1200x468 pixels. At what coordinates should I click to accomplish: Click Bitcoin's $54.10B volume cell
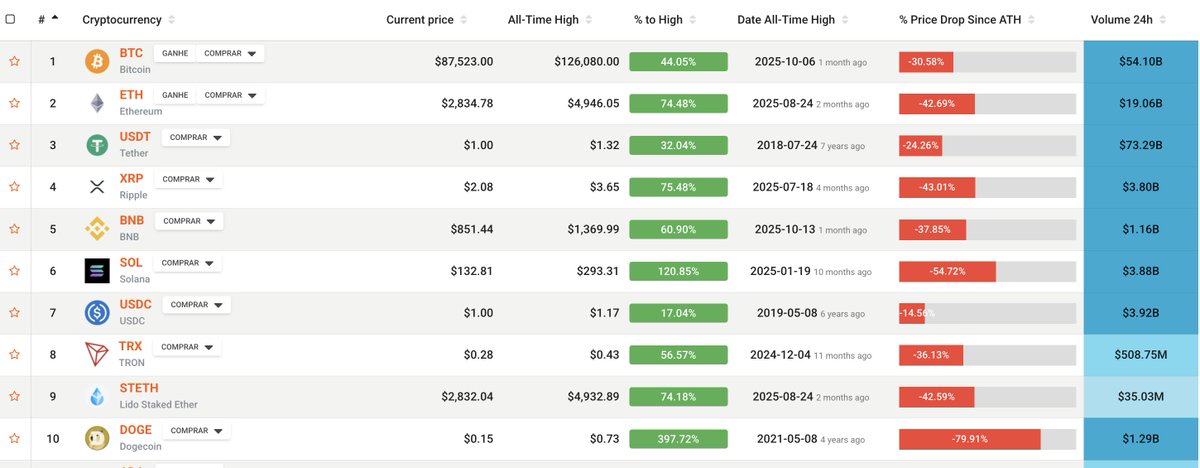1141,62
